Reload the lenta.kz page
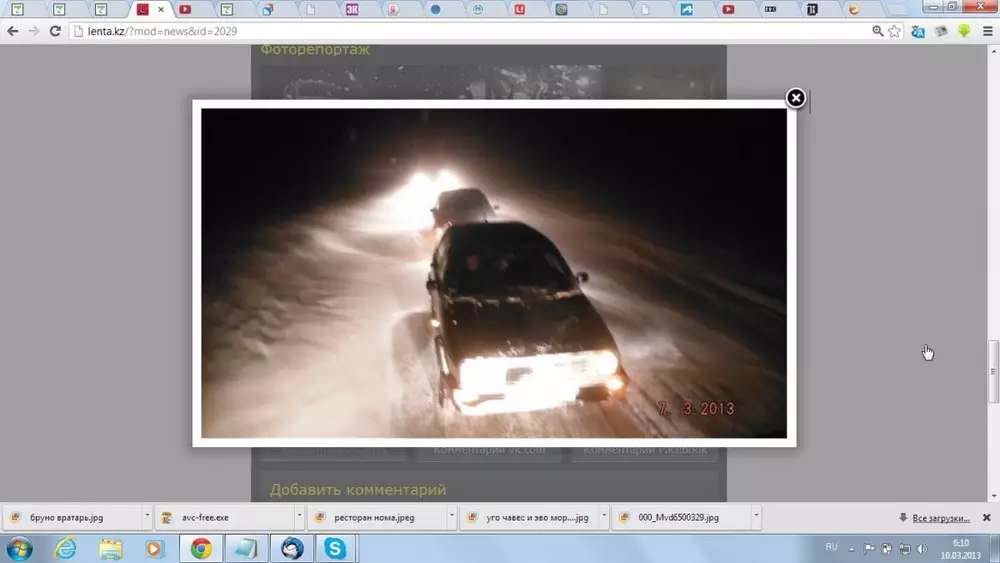 coord(55,31)
